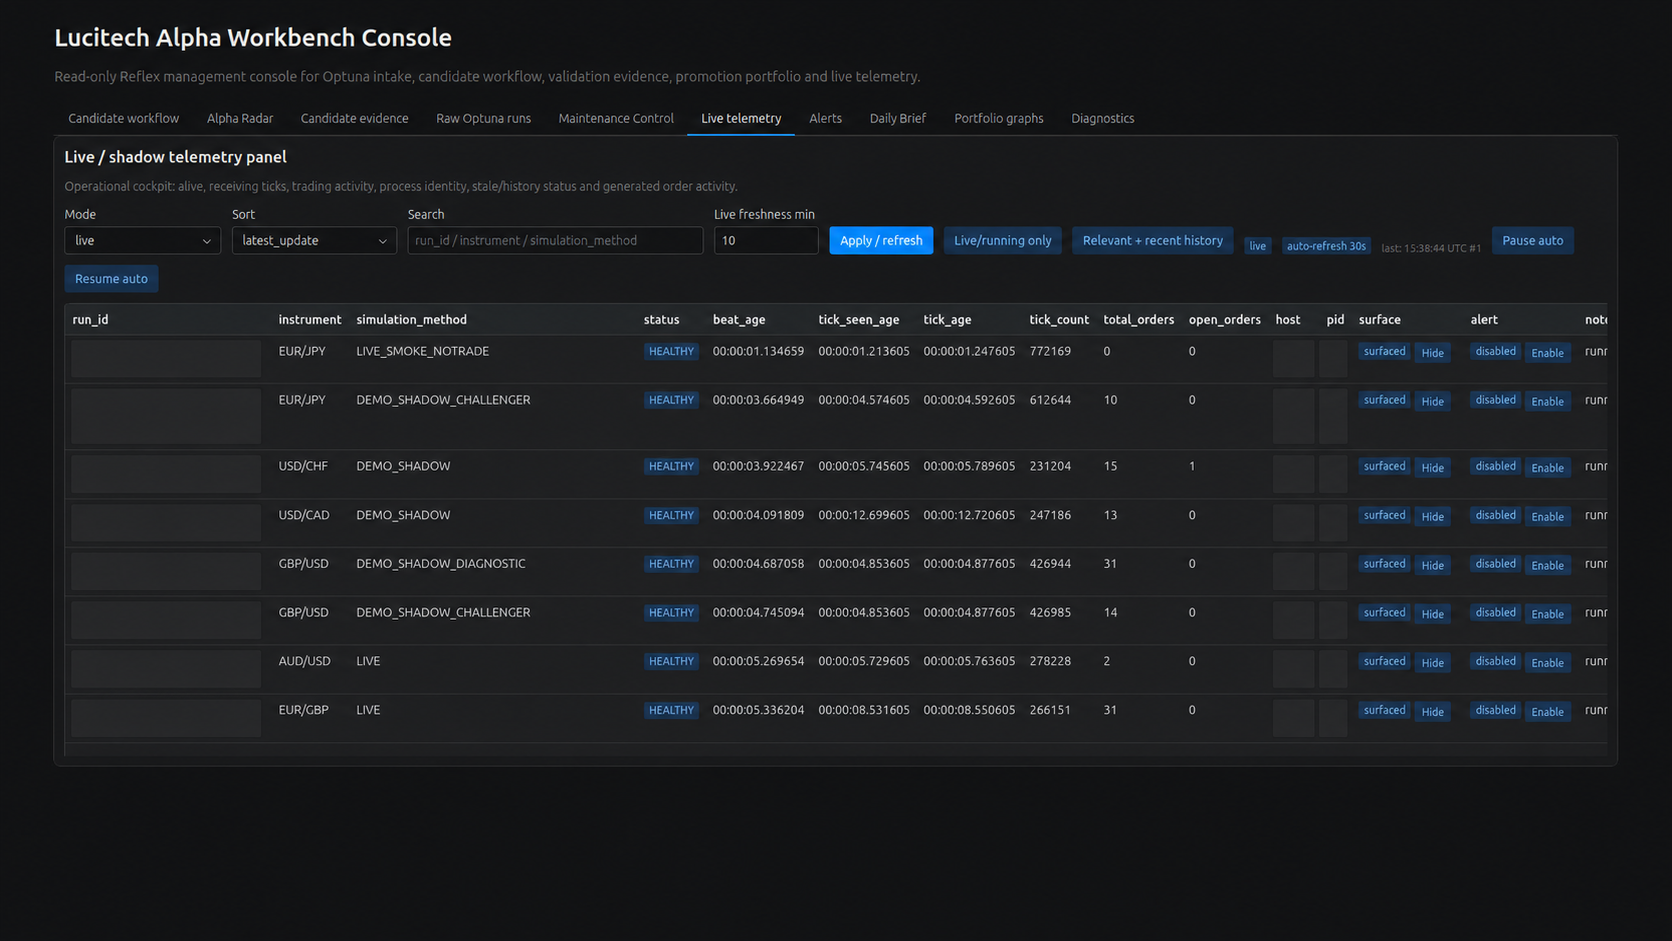Enable alert for AUD/USD row
The image size is (1672, 941).
tap(1547, 663)
